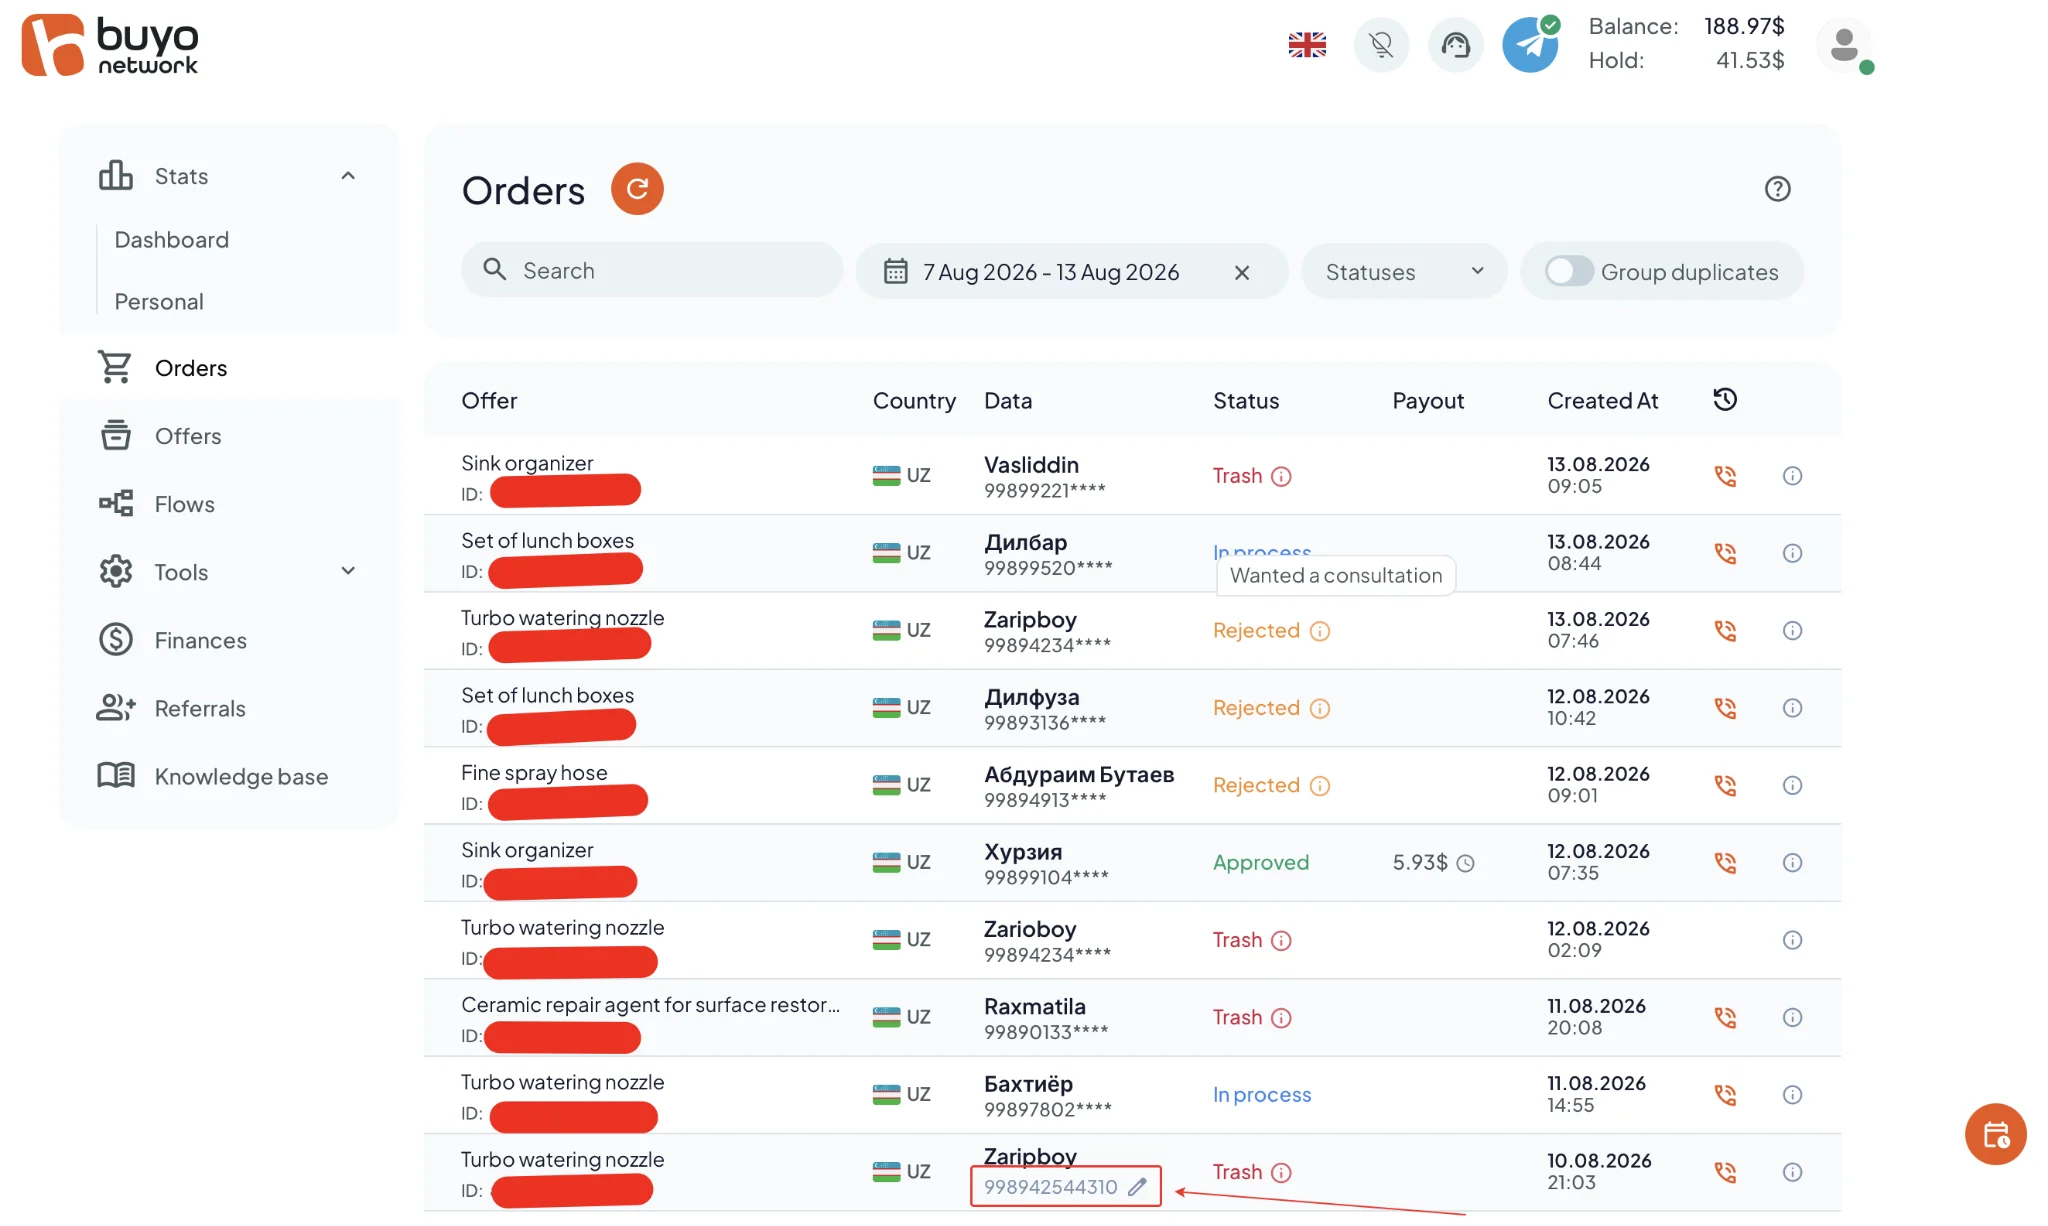The width and height of the screenshot is (2048, 1226).
Task: Expand the Tools sidebar menu
Action: [348, 571]
